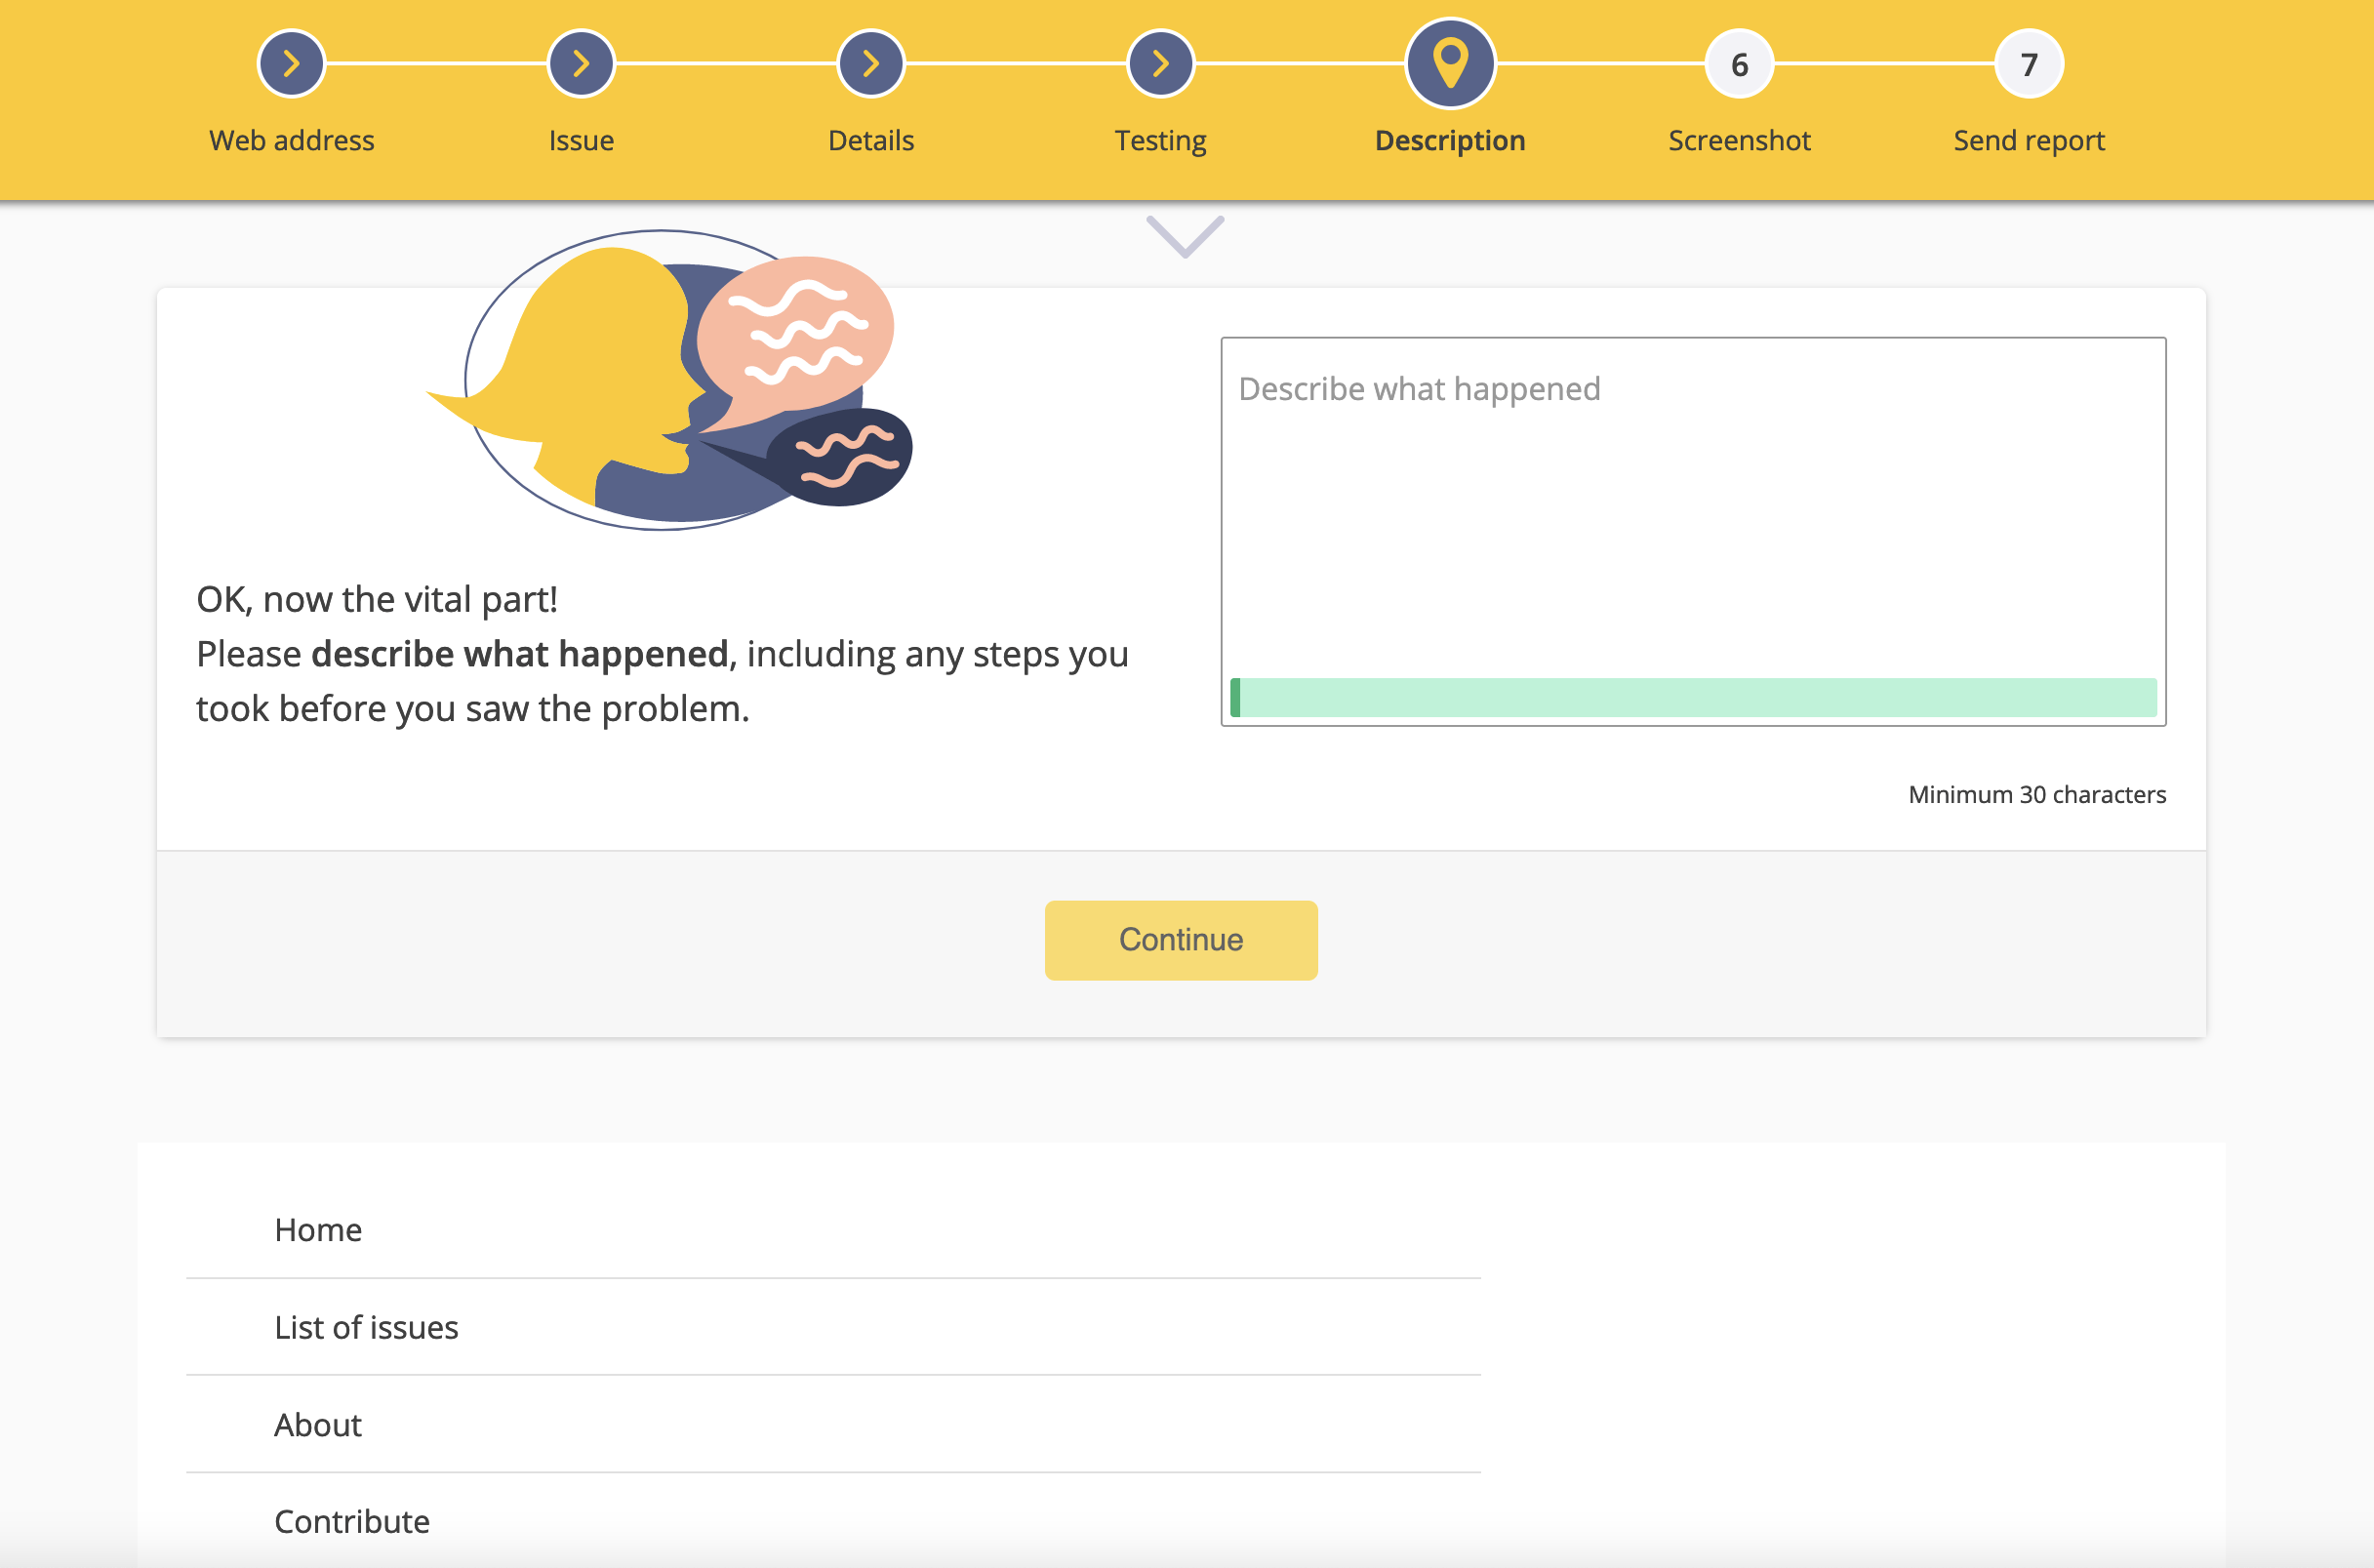The image size is (2374, 1568).
Task: Click the Continue button
Action: (x=1181, y=940)
